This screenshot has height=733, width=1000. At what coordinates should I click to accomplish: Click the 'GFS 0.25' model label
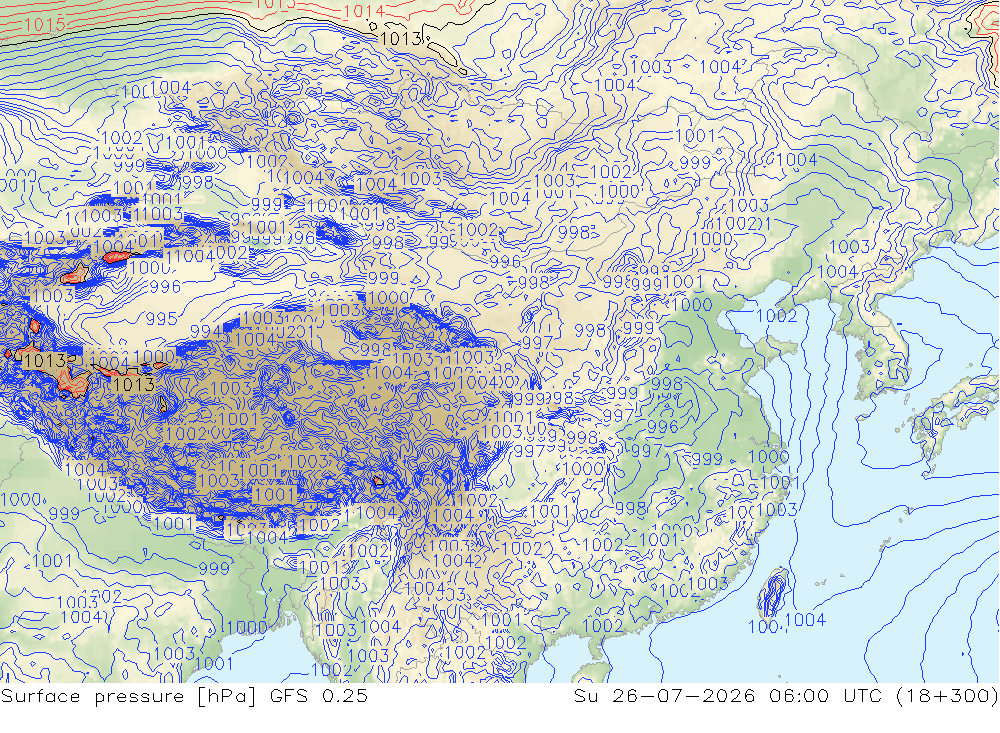(319, 696)
